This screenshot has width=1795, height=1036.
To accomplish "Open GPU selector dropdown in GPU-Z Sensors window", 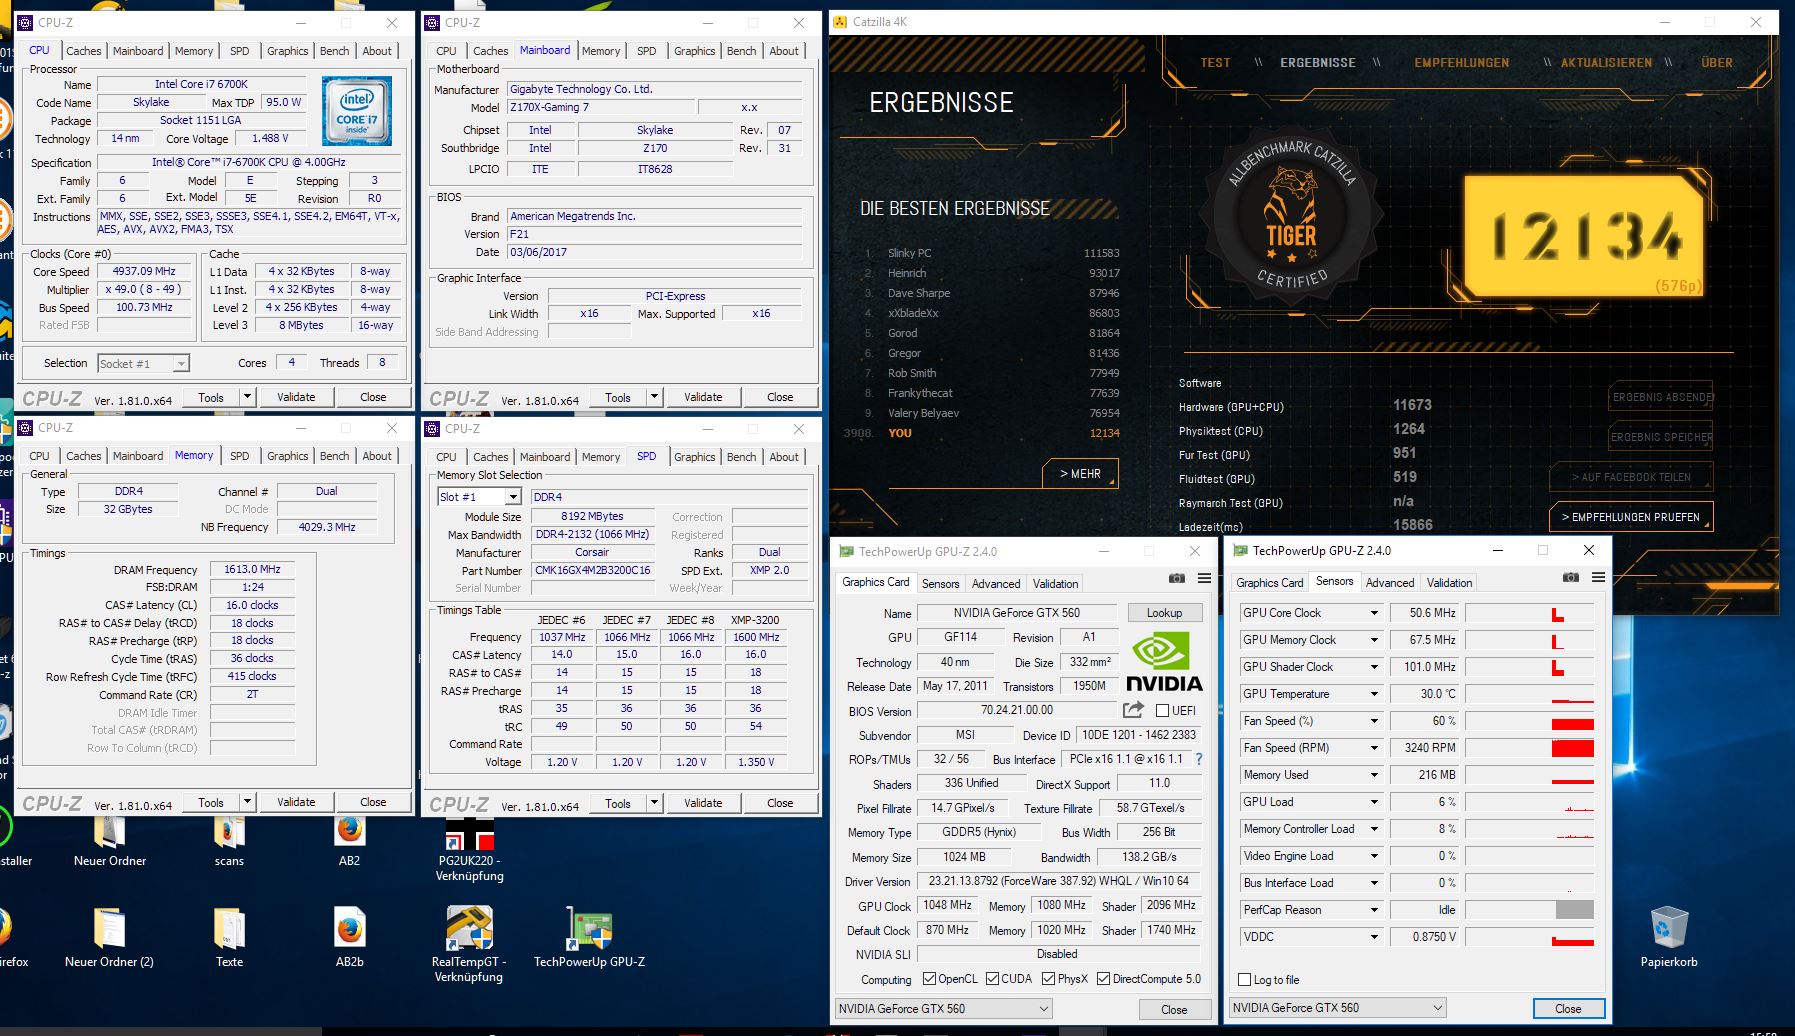I will (1338, 1008).
